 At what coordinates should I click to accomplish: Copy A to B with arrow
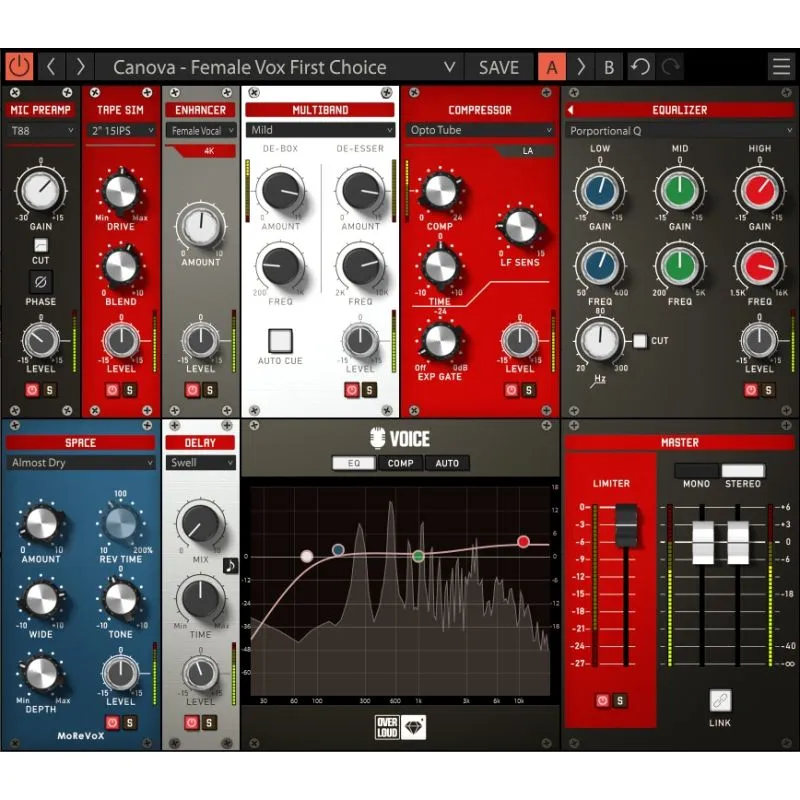[581, 67]
